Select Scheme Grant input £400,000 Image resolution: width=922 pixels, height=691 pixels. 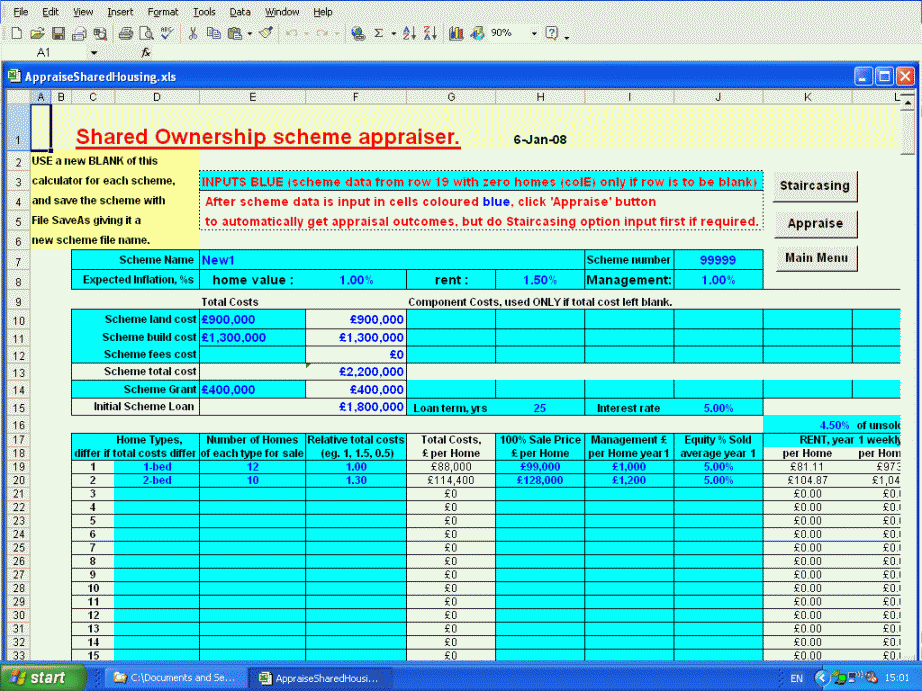[x=252, y=389]
